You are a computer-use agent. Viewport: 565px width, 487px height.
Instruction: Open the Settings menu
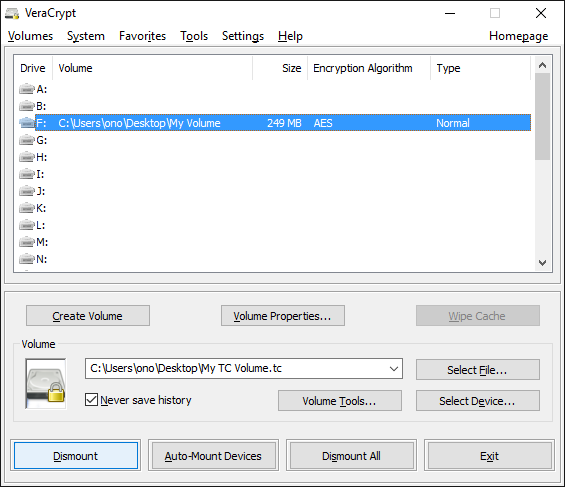click(243, 36)
